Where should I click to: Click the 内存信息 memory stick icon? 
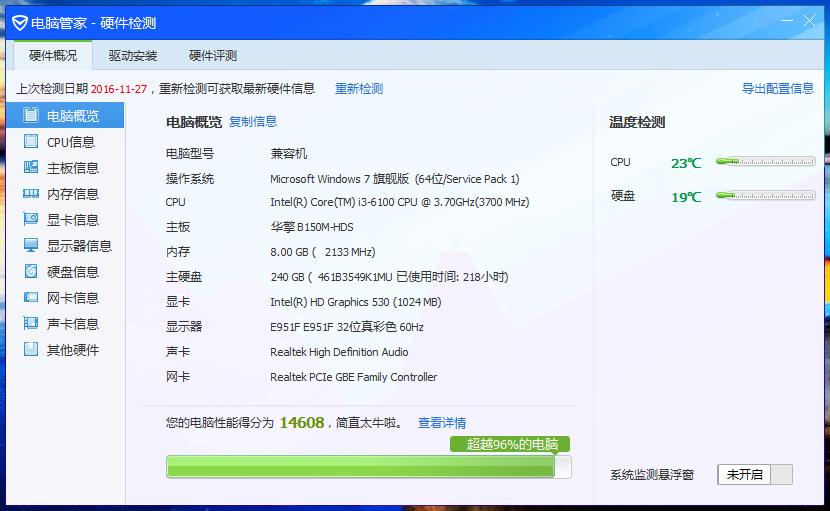[x=31, y=194]
